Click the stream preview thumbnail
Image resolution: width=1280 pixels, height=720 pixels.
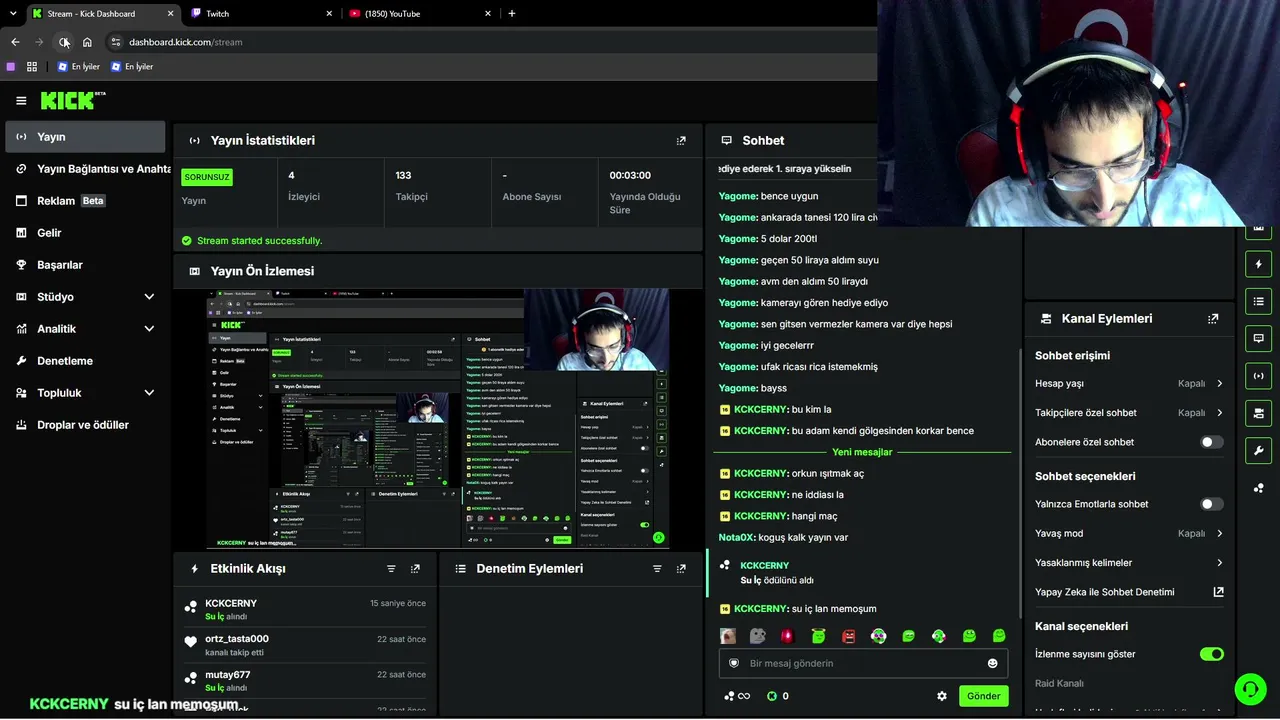coord(438,419)
